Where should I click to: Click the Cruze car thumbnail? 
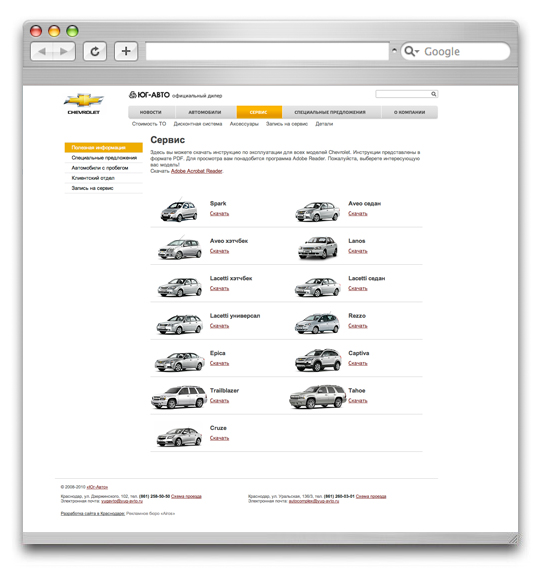pos(179,437)
